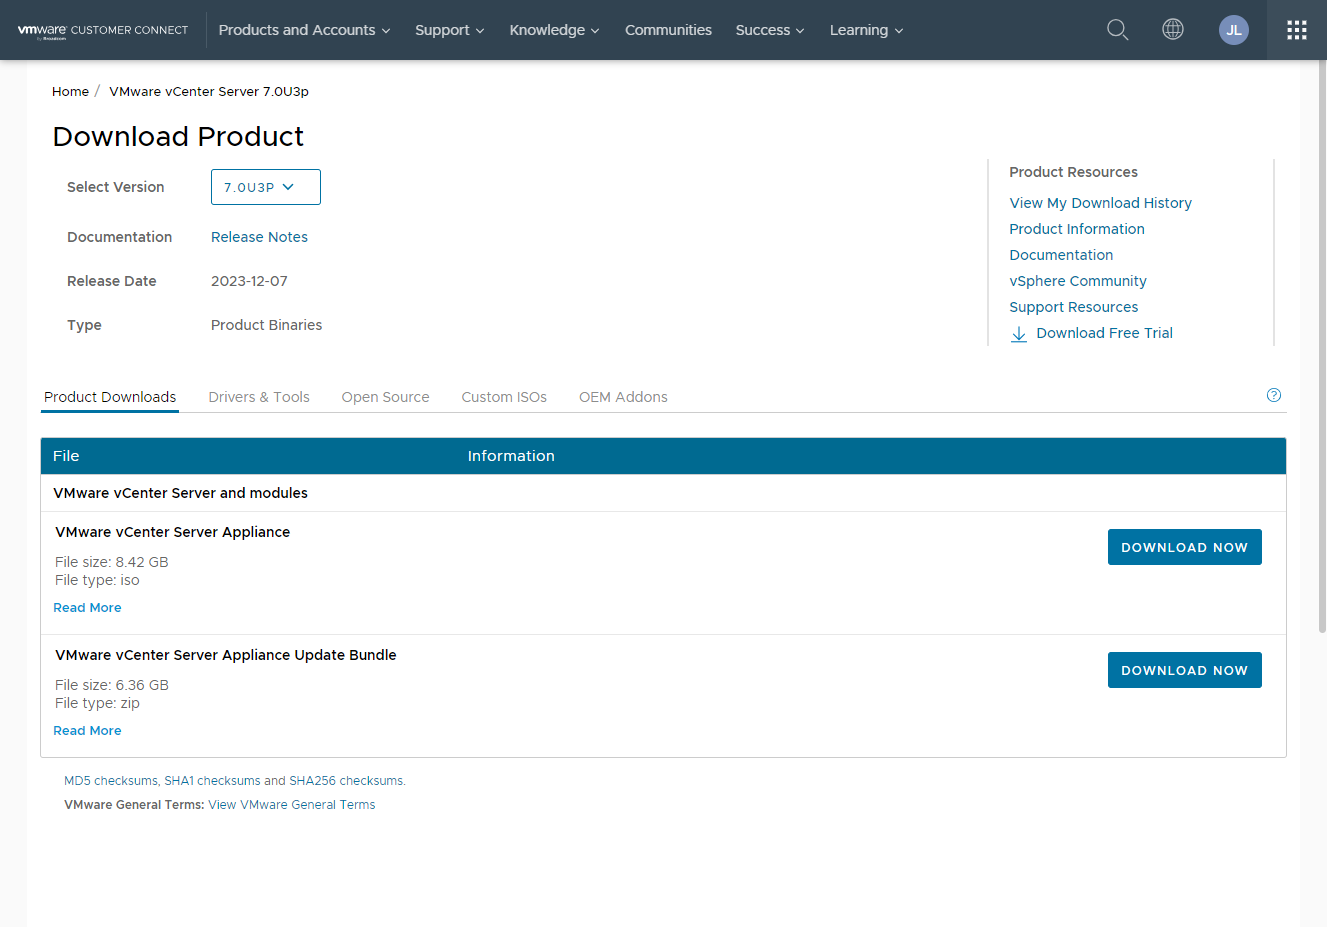Viewport: 1327px width, 927px height.
Task: Open View My Download History
Action: (x=1100, y=203)
